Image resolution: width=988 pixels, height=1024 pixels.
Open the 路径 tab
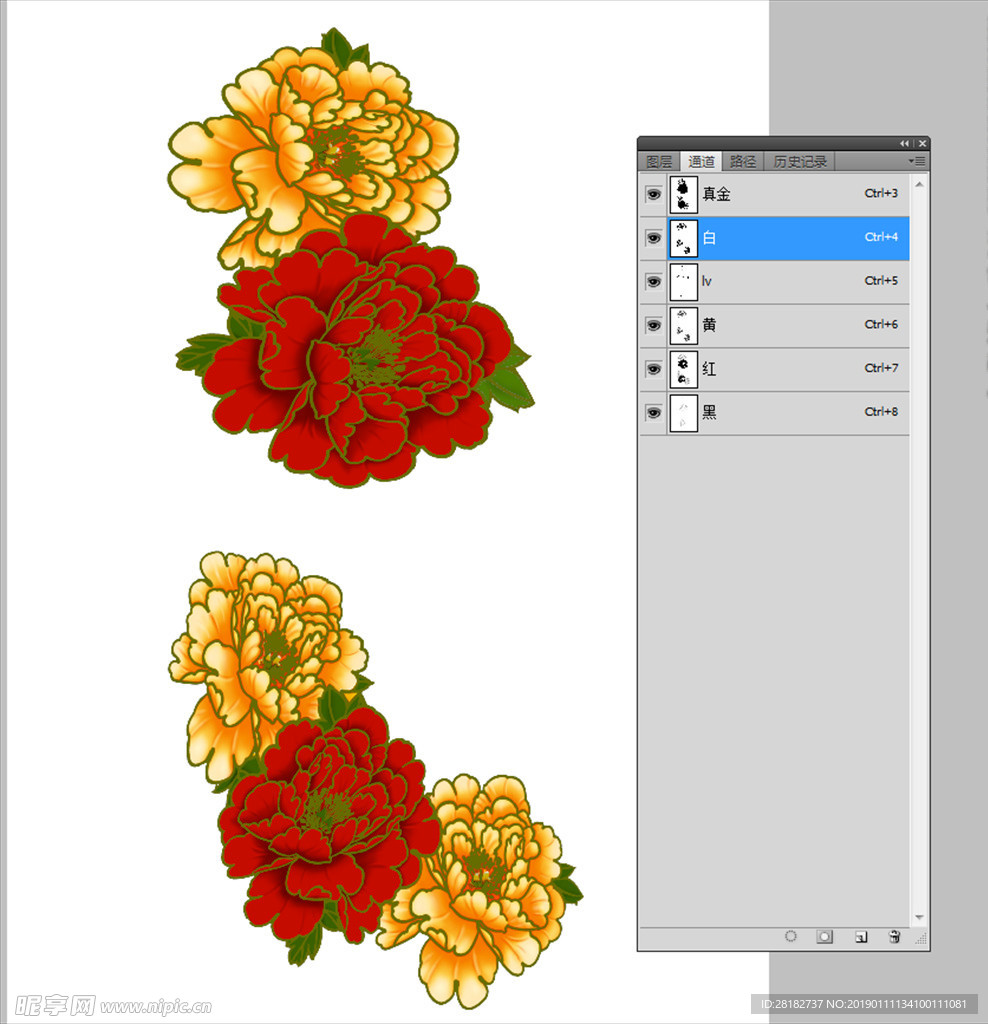point(742,162)
